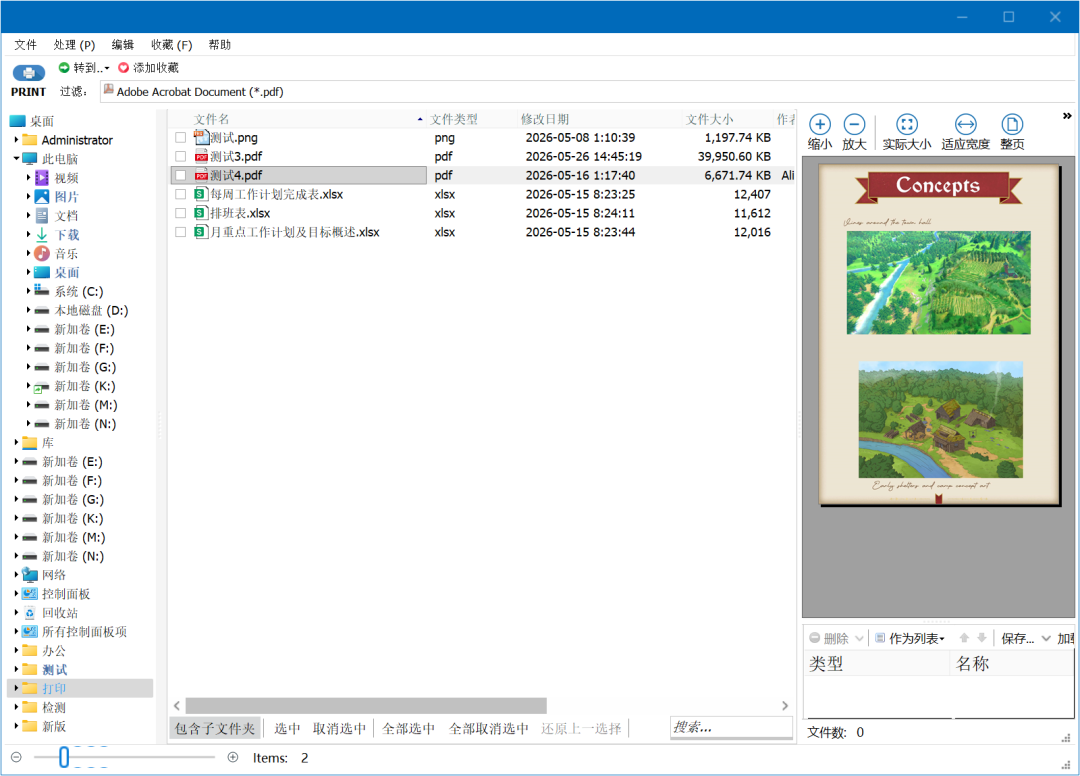
Task: Check the box for 月重点工作计划及目标概述.xlsx
Action: [x=180, y=232]
